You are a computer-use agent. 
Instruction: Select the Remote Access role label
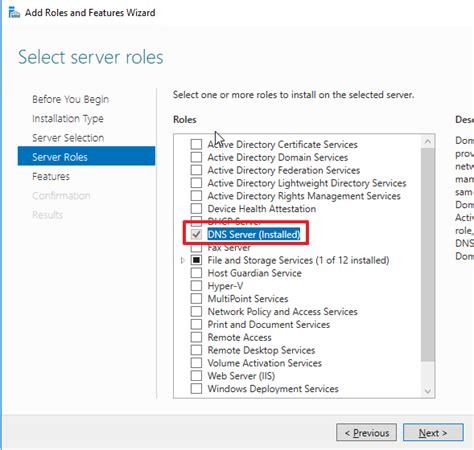pos(240,337)
